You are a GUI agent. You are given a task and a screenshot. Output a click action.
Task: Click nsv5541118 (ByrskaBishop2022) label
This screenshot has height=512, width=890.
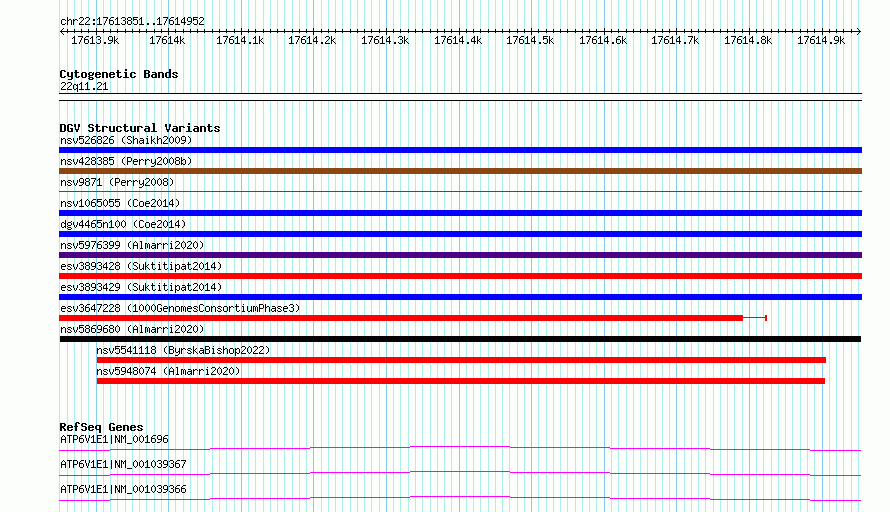(183, 350)
